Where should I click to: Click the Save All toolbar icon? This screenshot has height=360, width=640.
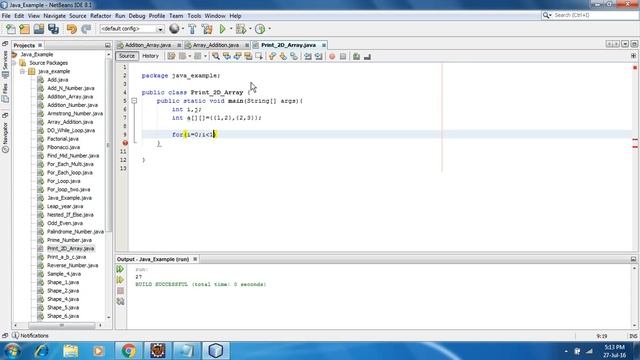click(x=53, y=29)
